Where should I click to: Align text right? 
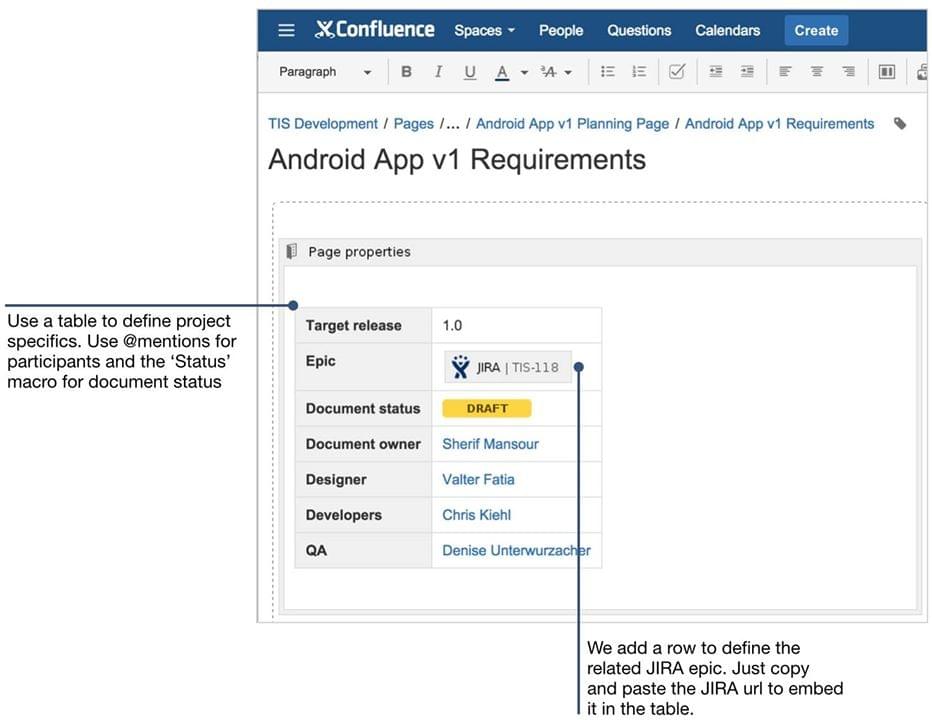pos(848,72)
